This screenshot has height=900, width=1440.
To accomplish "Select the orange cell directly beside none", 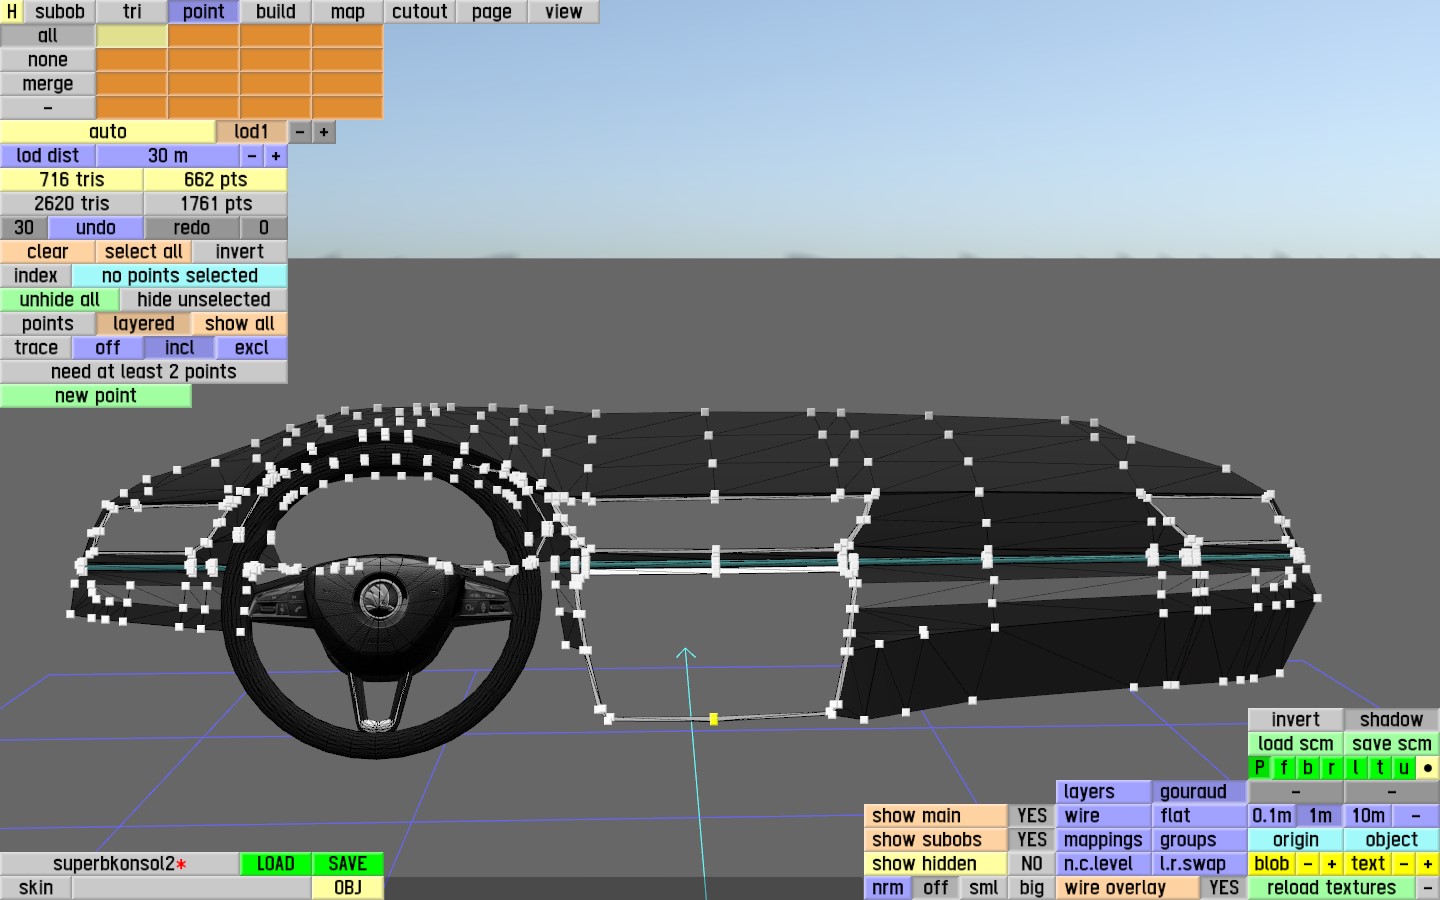I will [x=132, y=60].
